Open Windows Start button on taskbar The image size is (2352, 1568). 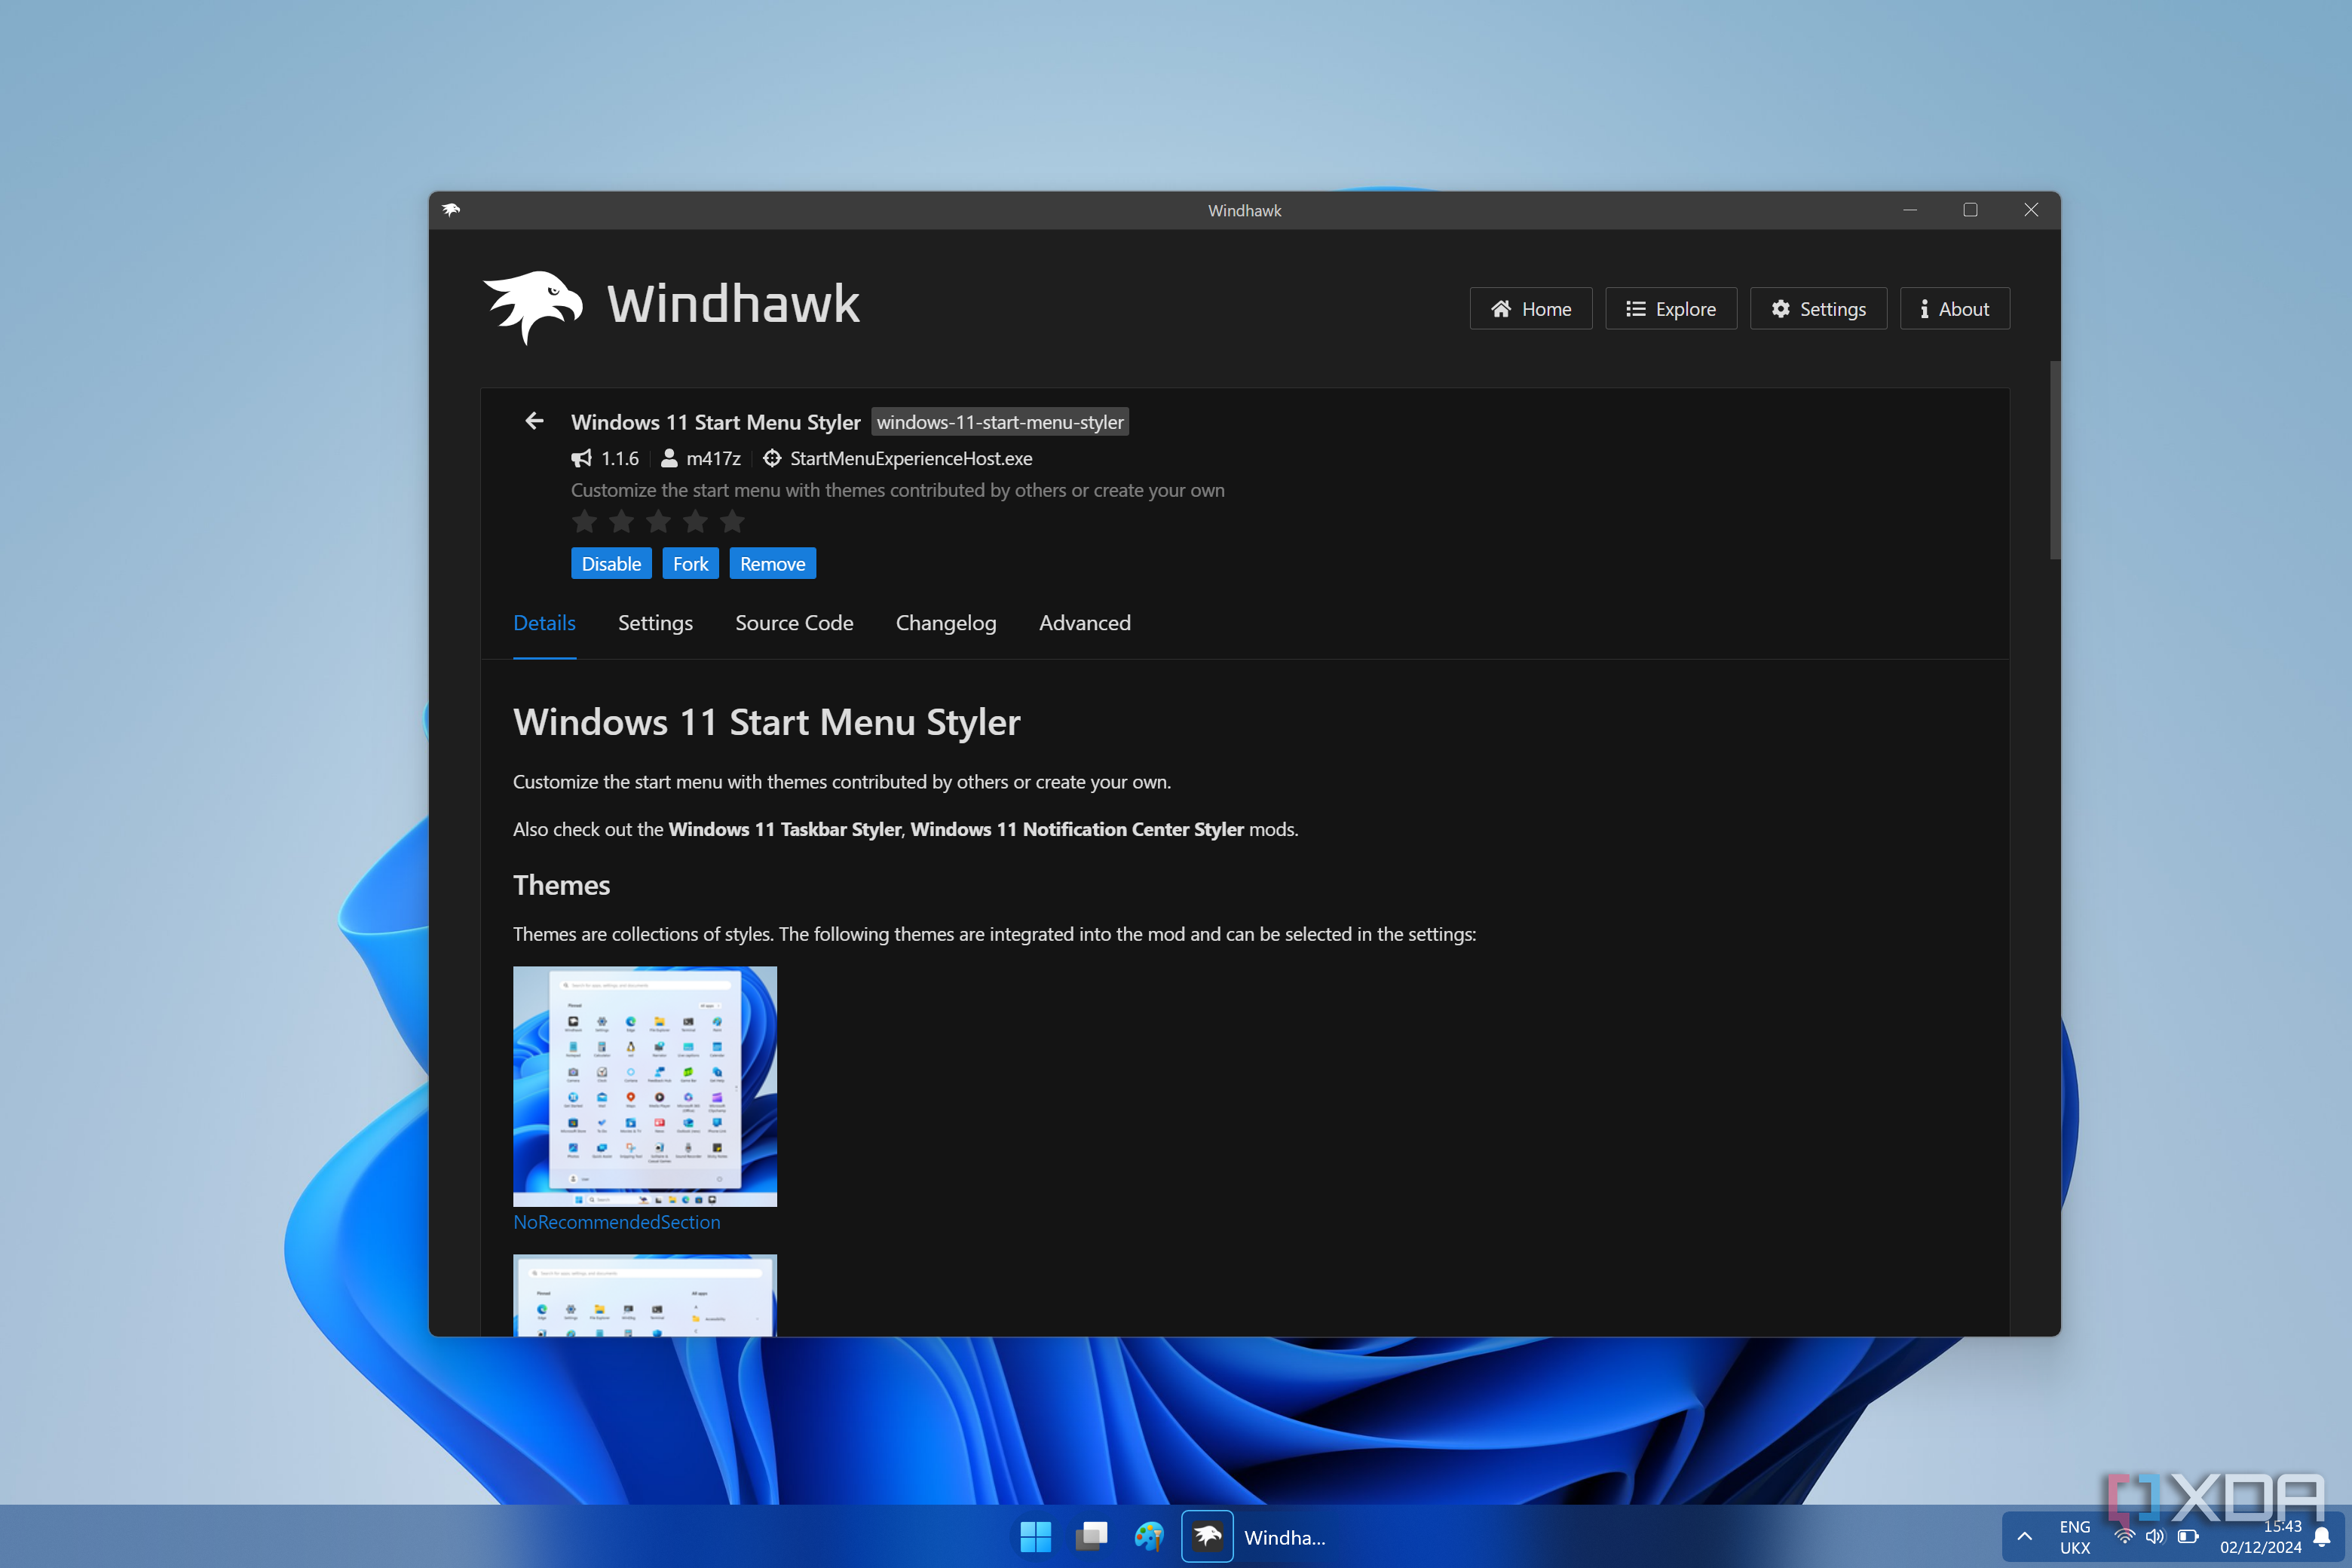(1035, 1537)
